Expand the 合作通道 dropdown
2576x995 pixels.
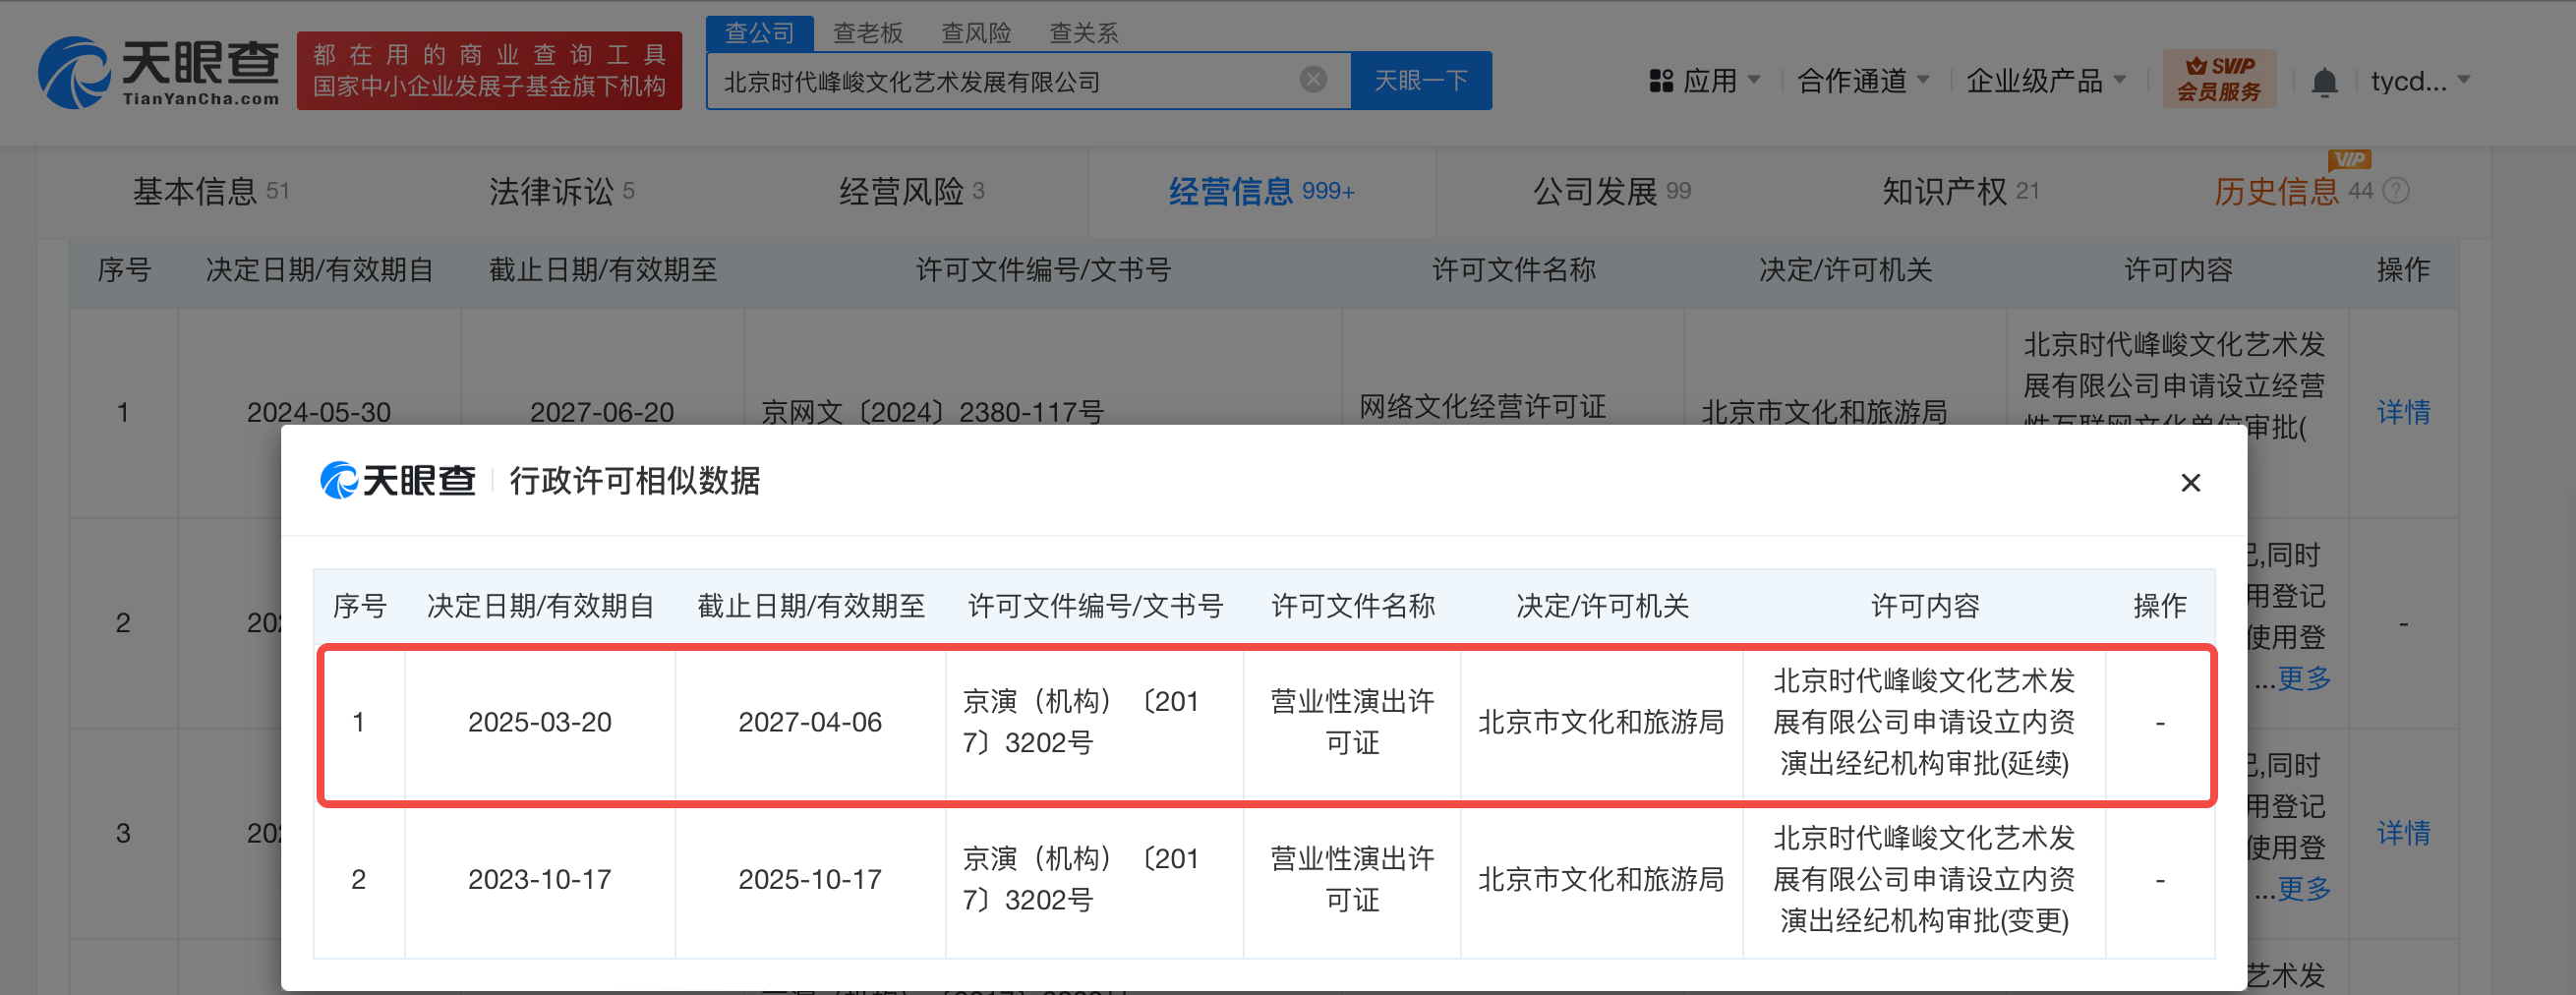point(1863,81)
